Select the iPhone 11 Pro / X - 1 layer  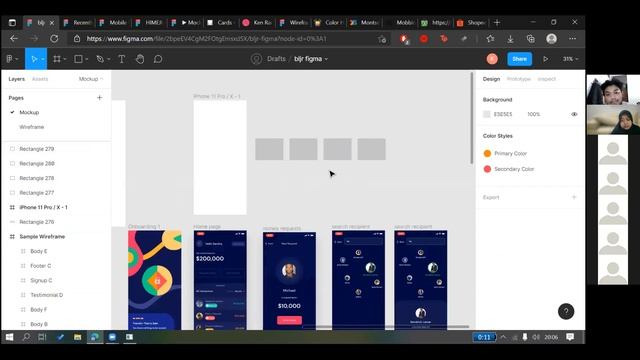(x=43, y=207)
